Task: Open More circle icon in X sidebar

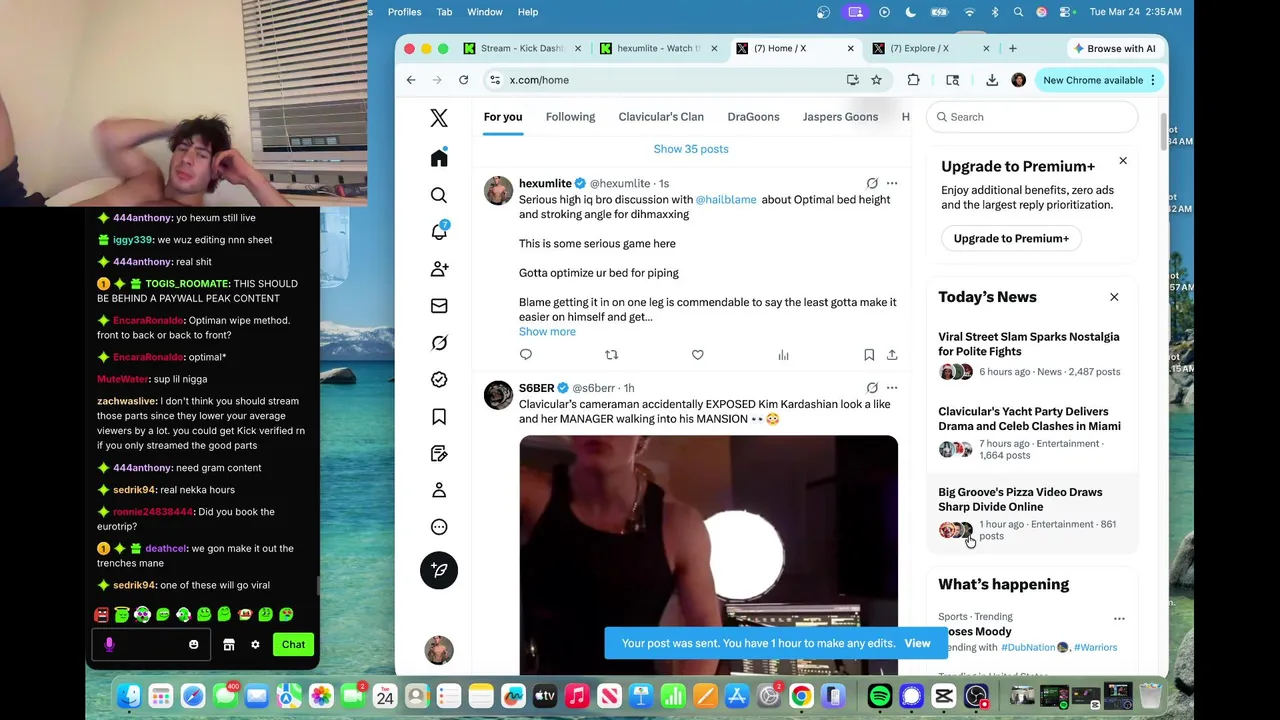Action: (439, 527)
